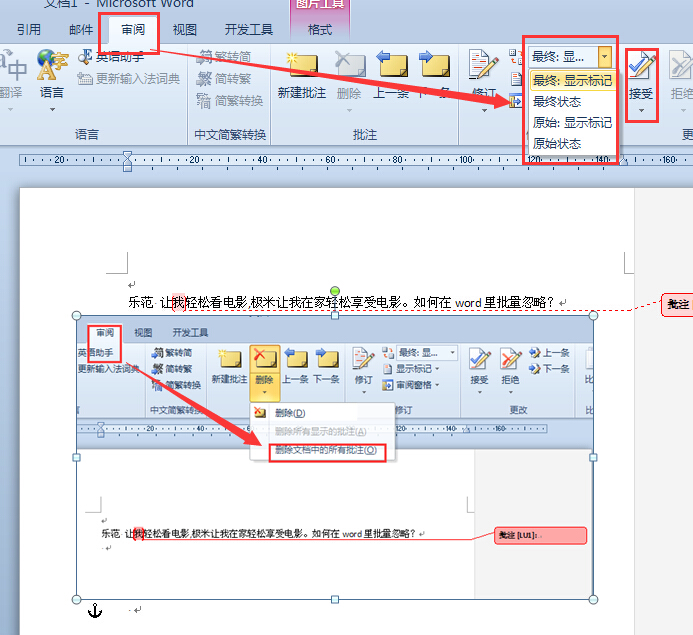The height and width of the screenshot is (635, 693).
Task: Click the 最终: 显... combo box field
Action: point(564,57)
